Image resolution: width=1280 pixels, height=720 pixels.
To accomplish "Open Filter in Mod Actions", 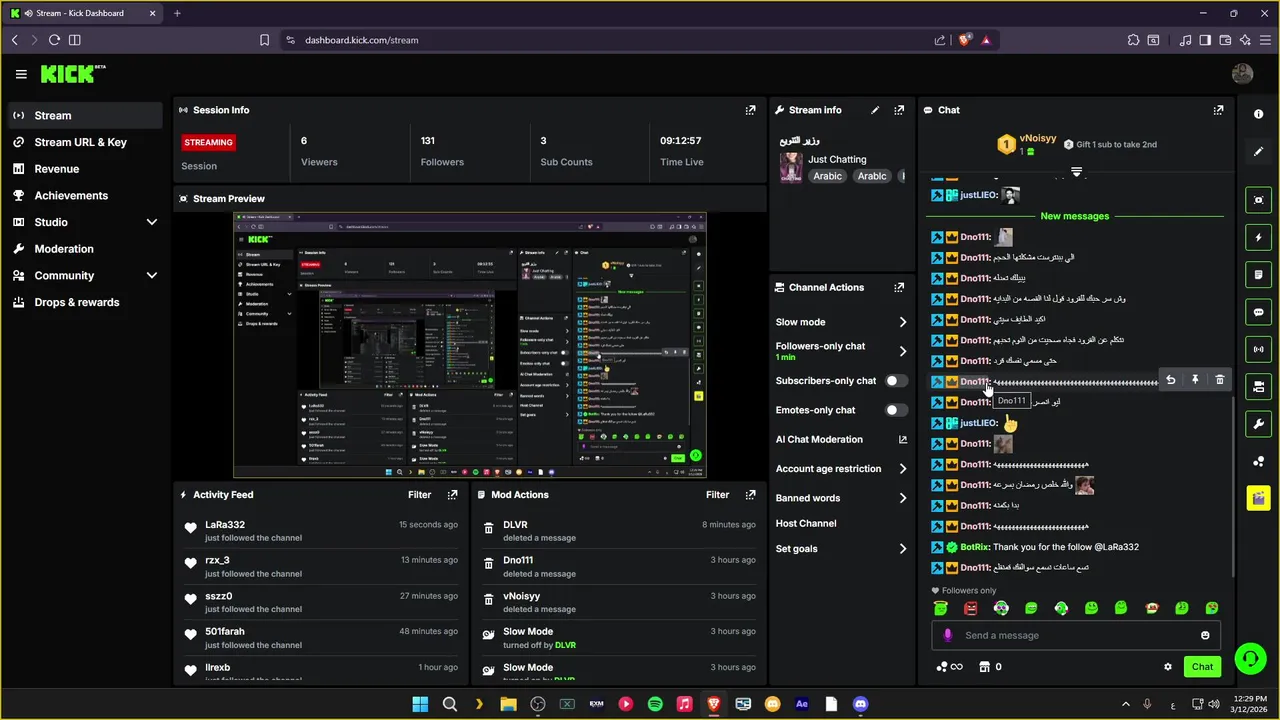I will [717, 494].
